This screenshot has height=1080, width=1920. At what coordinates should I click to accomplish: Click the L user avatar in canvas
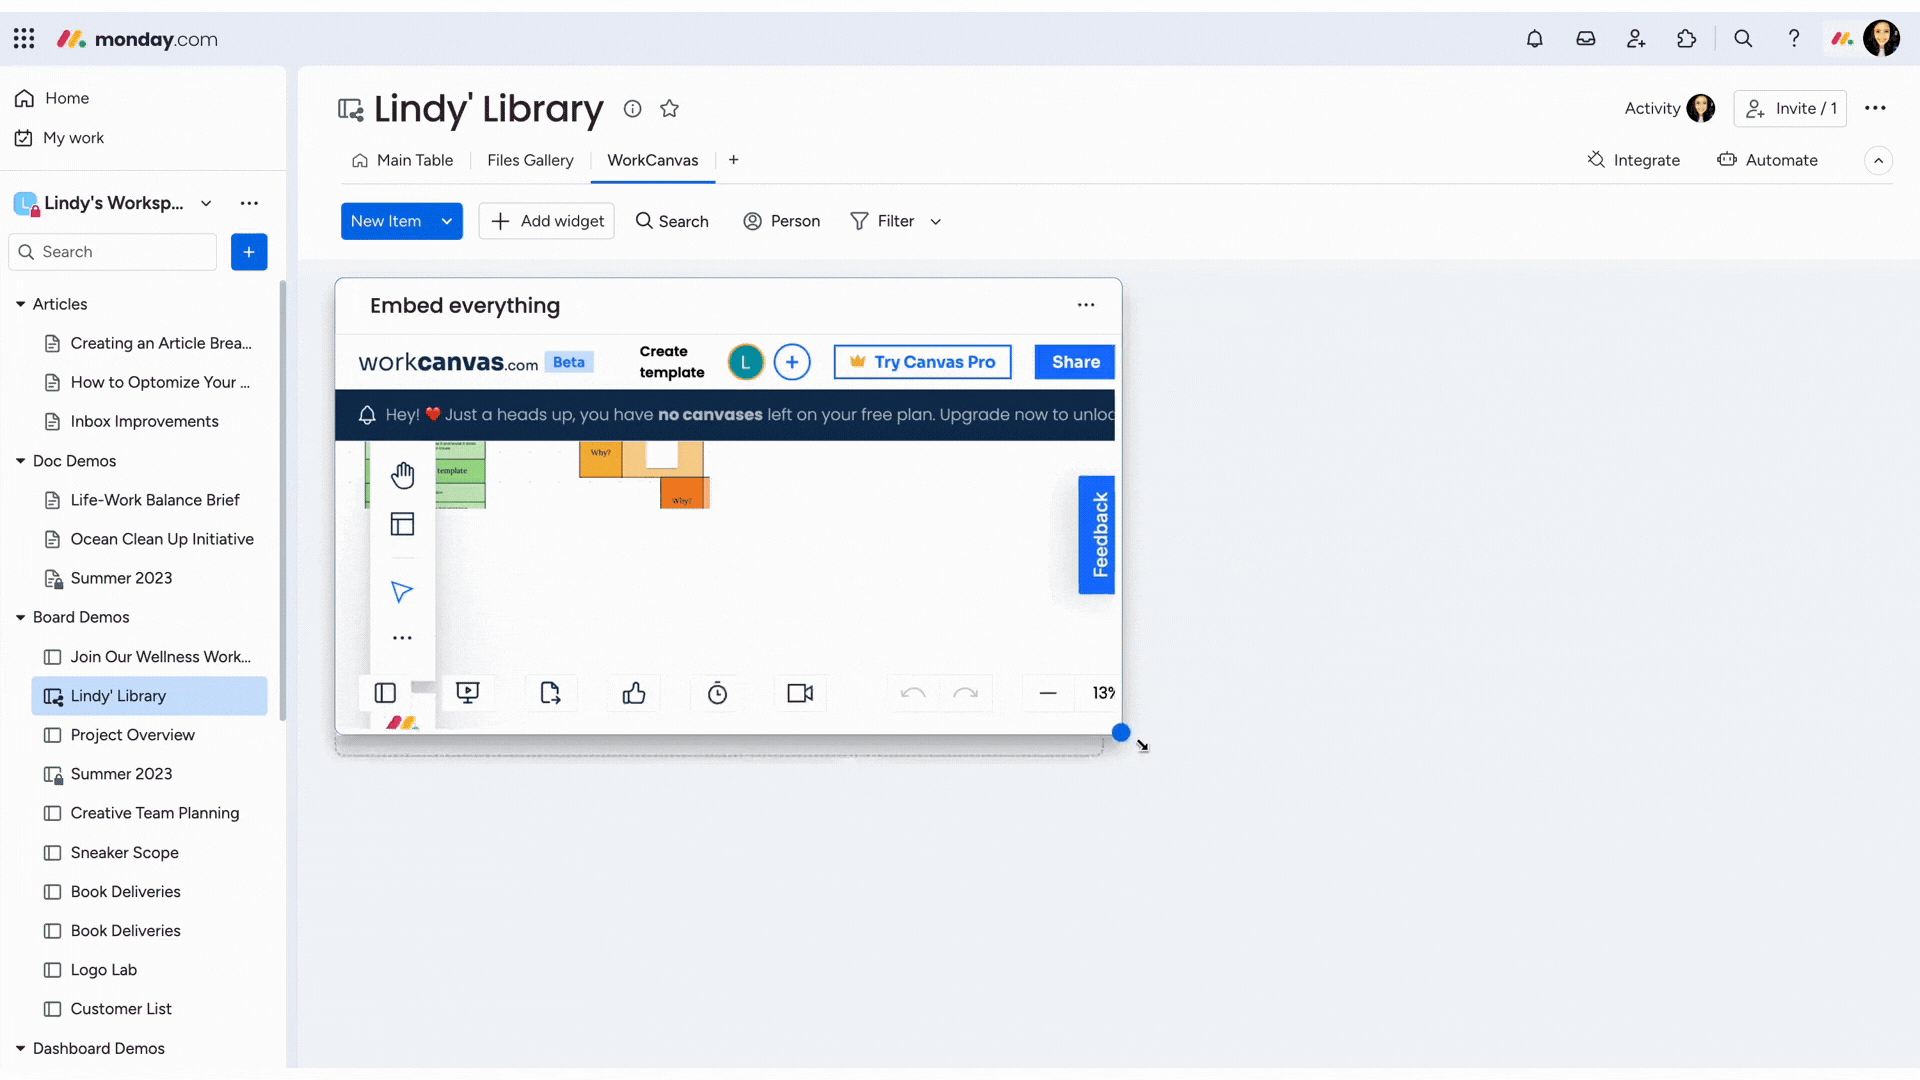pos(746,362)
